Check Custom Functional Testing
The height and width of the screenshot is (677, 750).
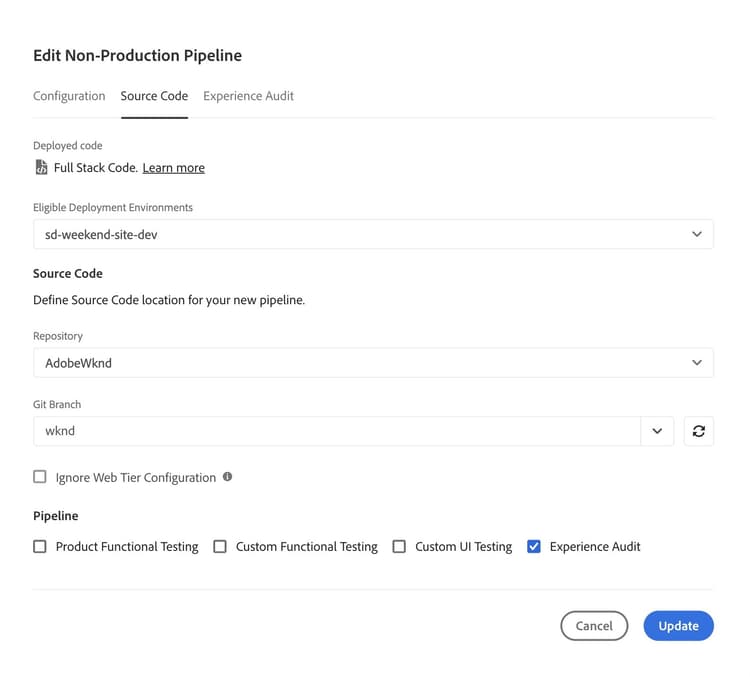220,547
